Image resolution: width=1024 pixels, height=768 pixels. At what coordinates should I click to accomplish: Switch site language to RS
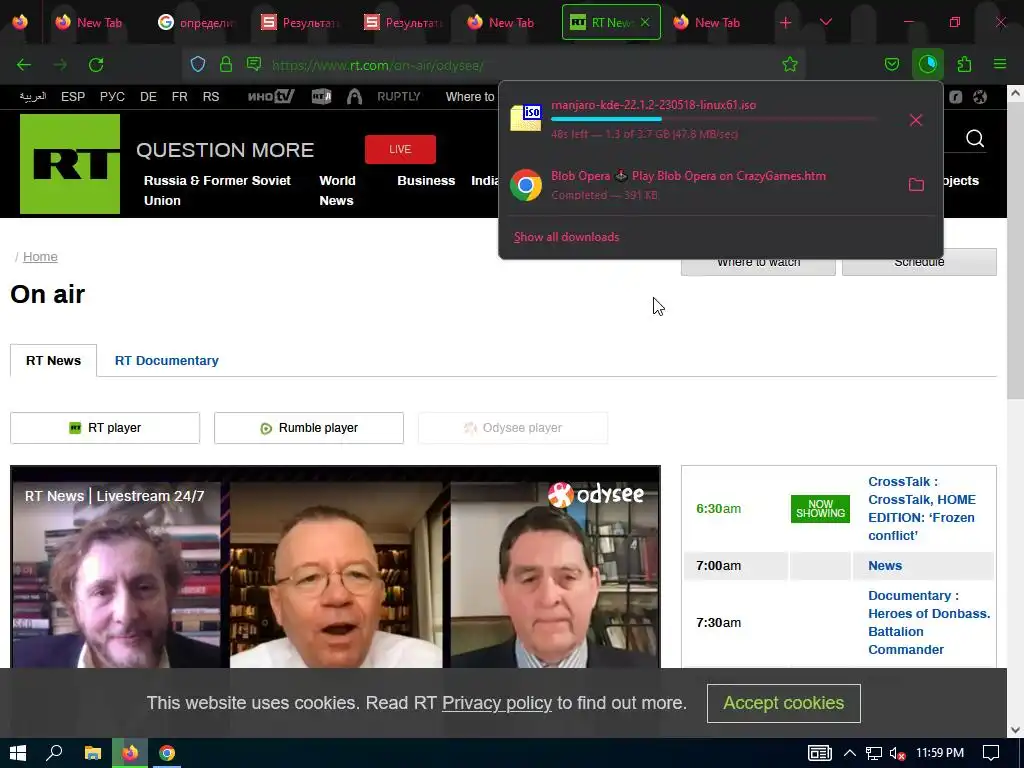click(211, 97)
